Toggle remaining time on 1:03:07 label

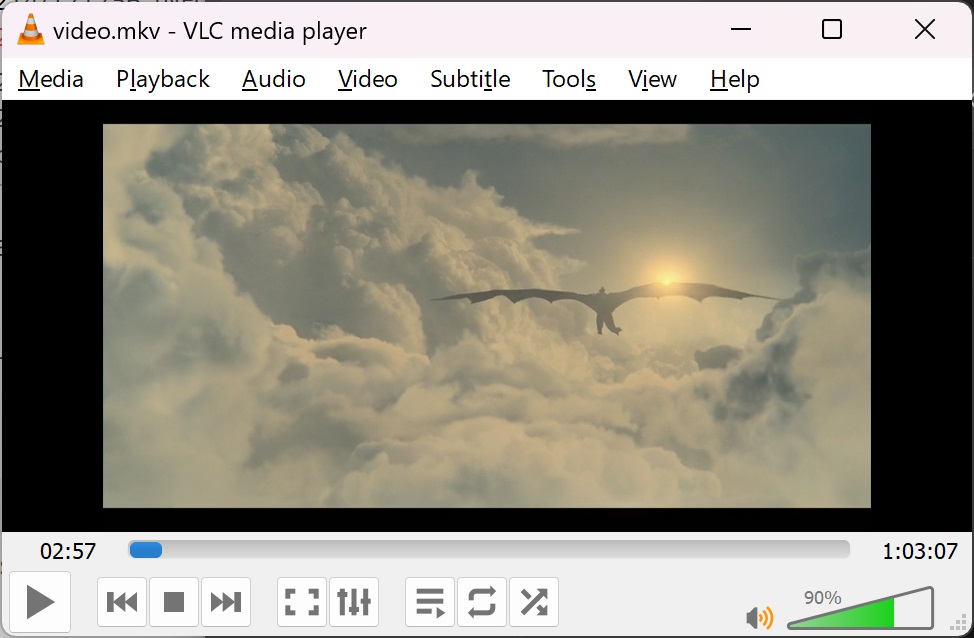(920, 551)
